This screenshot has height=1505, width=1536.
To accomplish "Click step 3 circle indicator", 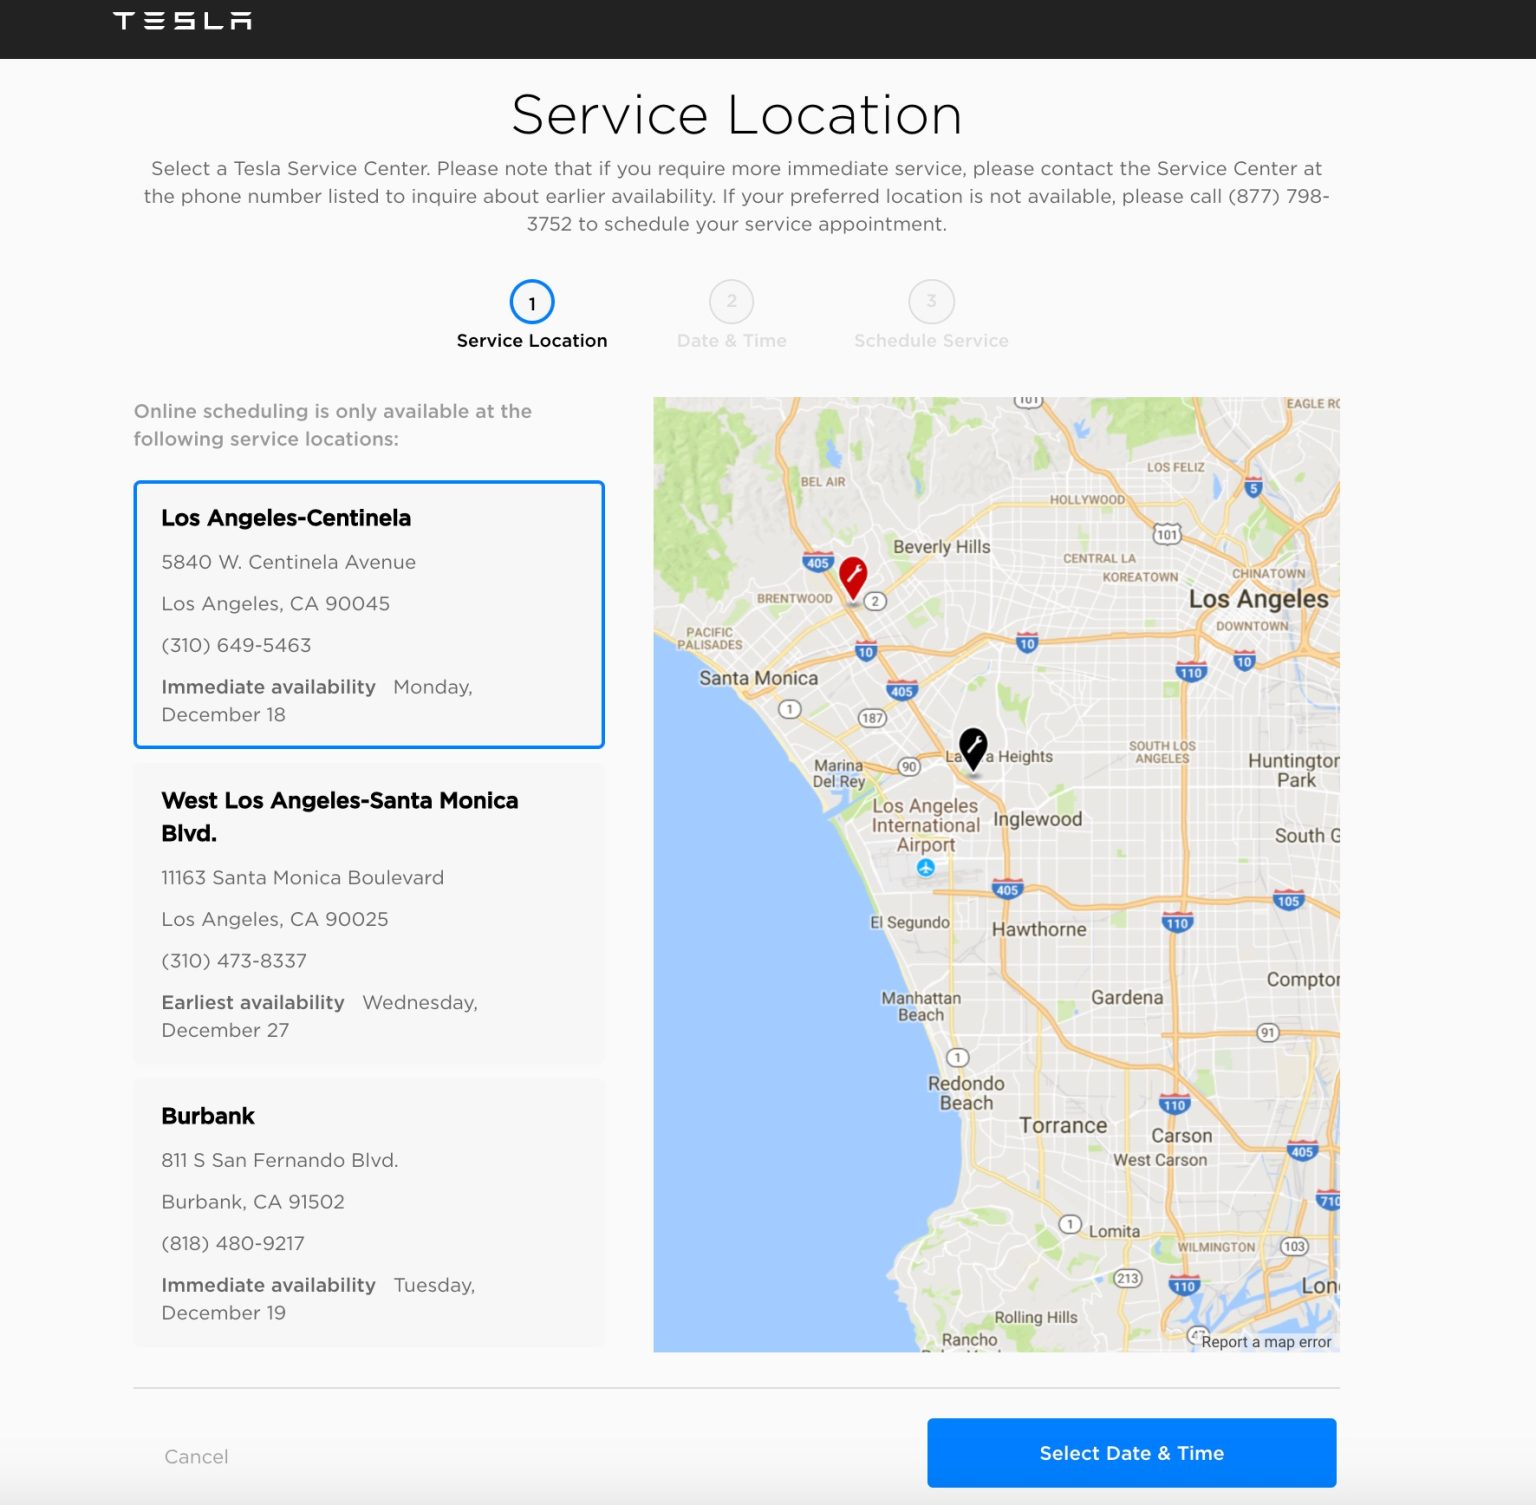I will point(930,302).
